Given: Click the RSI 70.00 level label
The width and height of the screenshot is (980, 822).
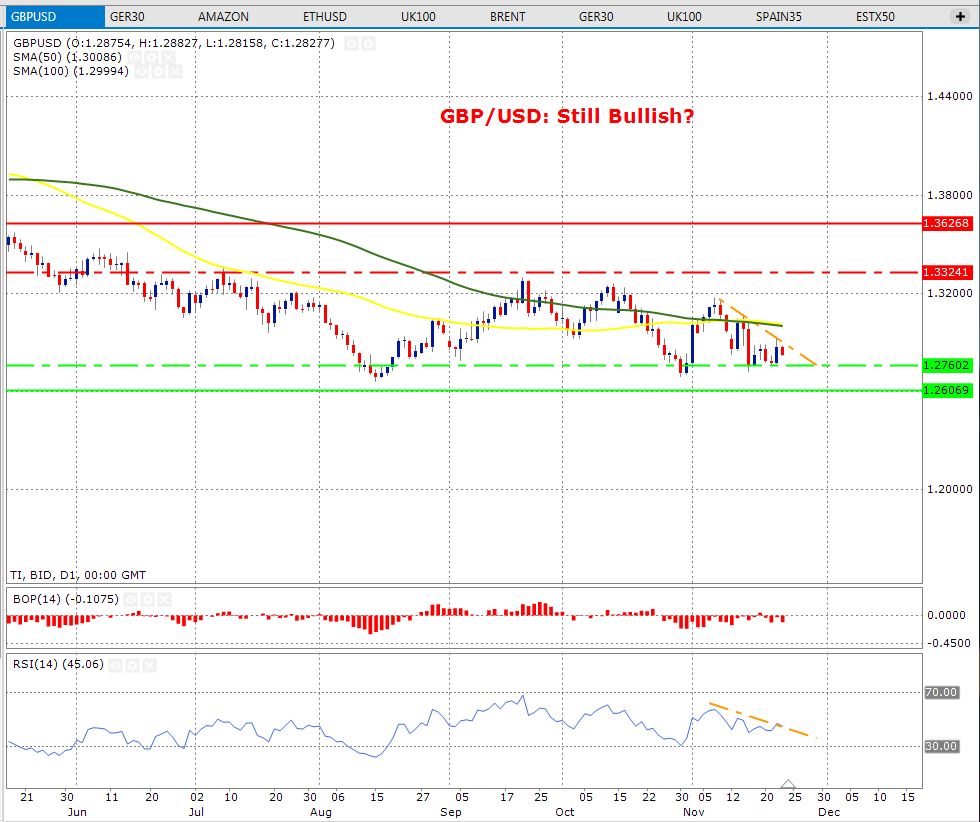Looking at the screenshot, I should pos(941,692).
